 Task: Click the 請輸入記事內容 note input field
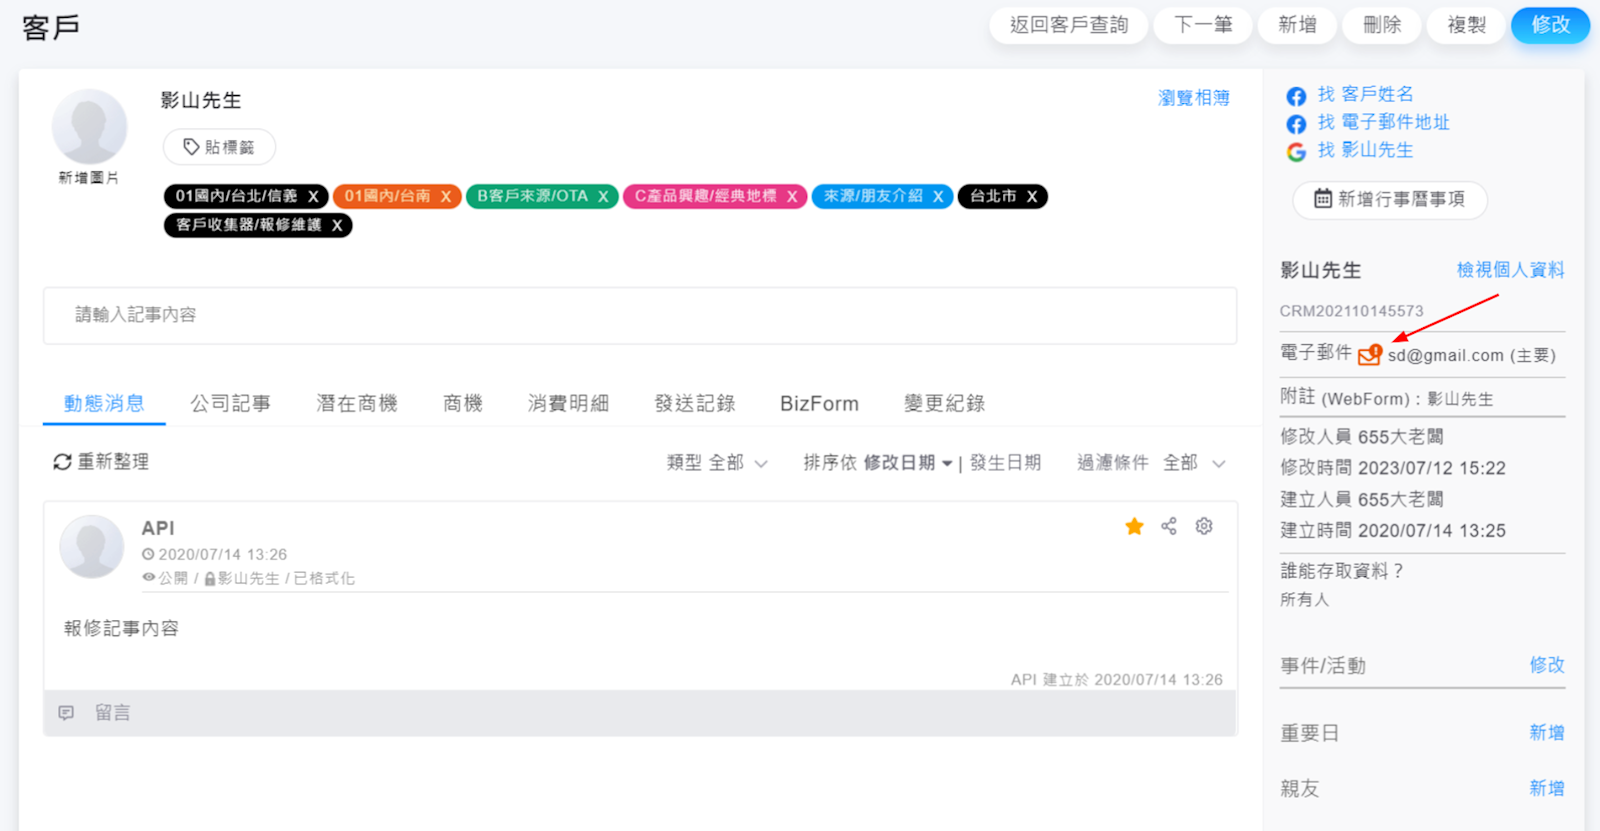click(x=640, y=315)
